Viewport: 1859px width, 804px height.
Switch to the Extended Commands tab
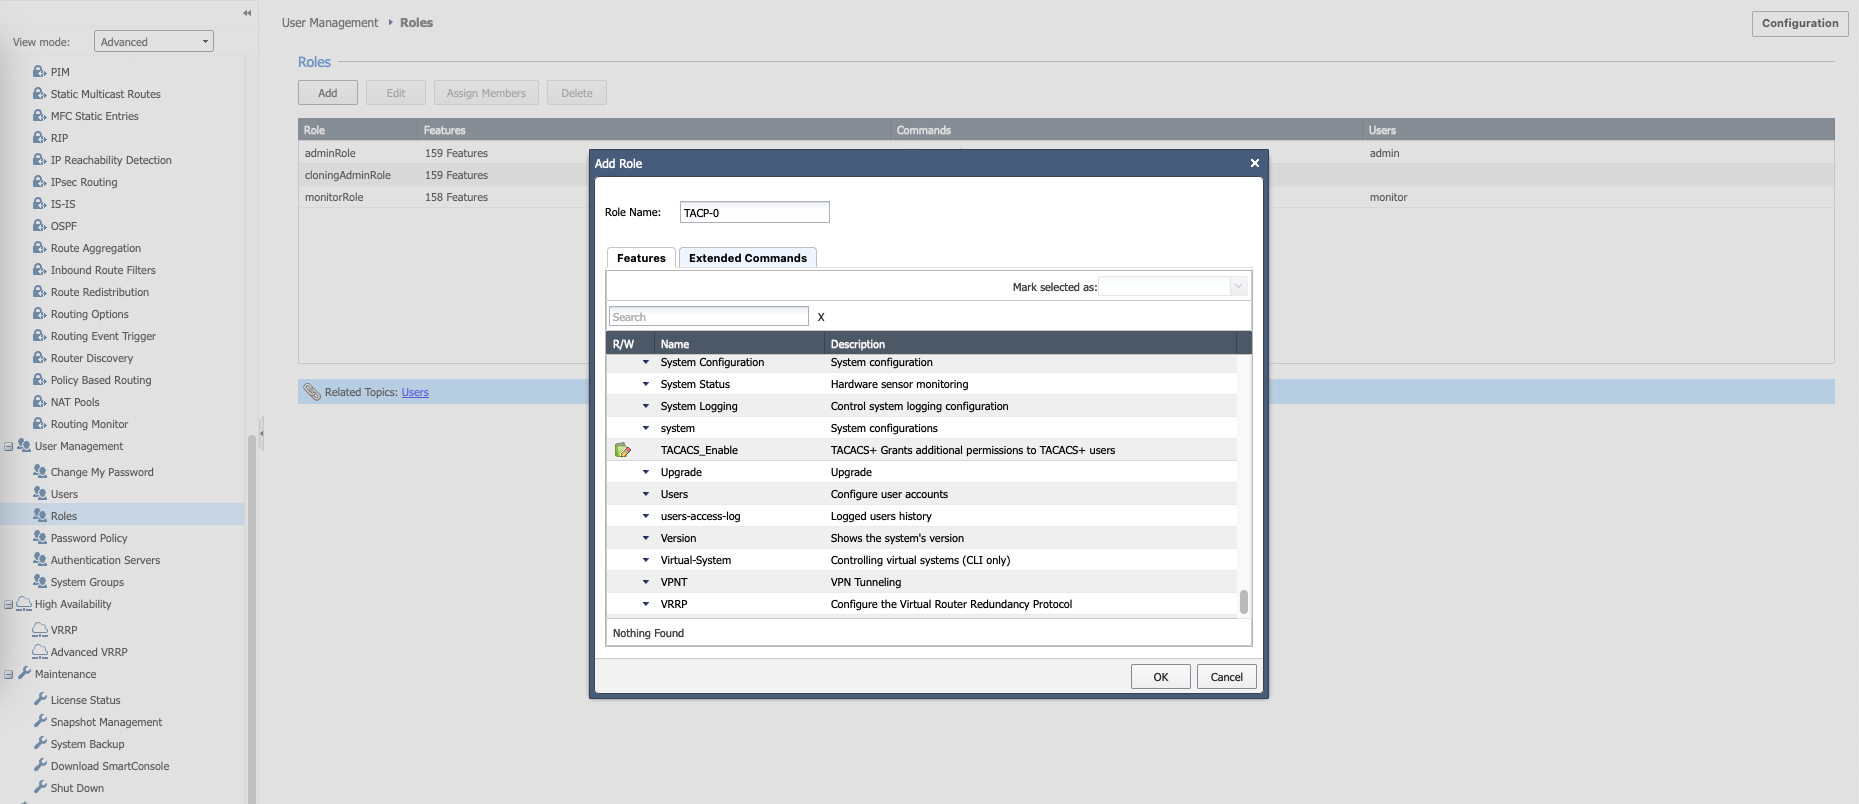pyautogui.click(x=747, y=258)
